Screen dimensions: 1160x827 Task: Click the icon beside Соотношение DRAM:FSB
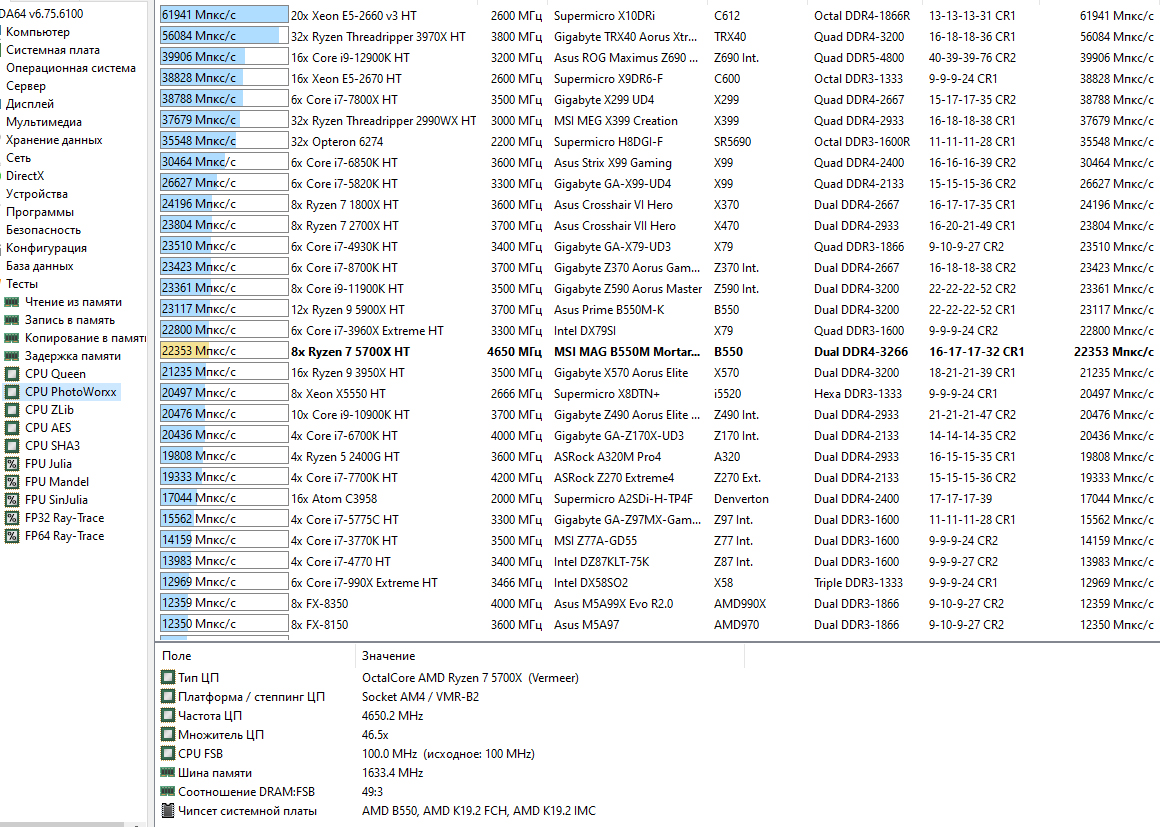click(168, 791)
